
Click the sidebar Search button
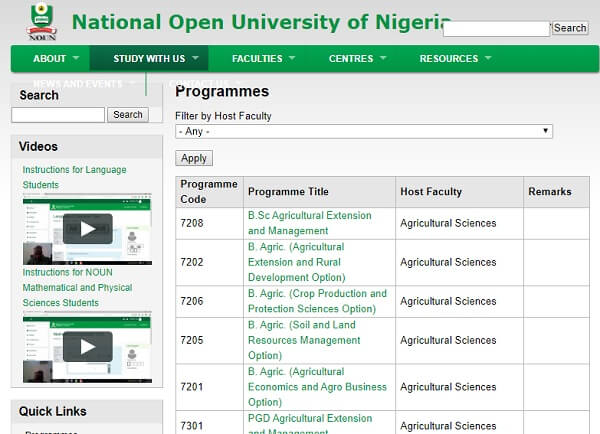coord(128,114)
